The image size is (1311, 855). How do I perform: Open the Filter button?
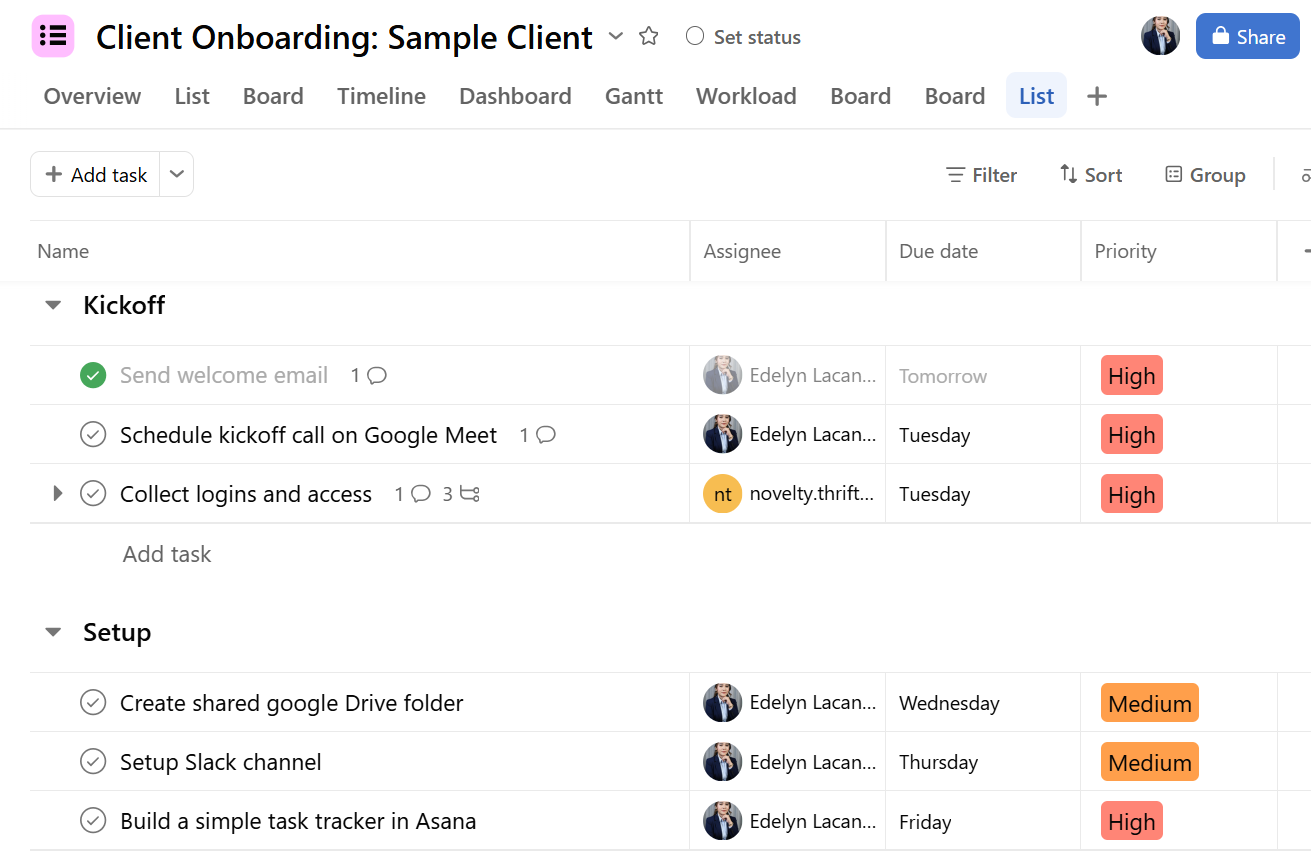981,175
